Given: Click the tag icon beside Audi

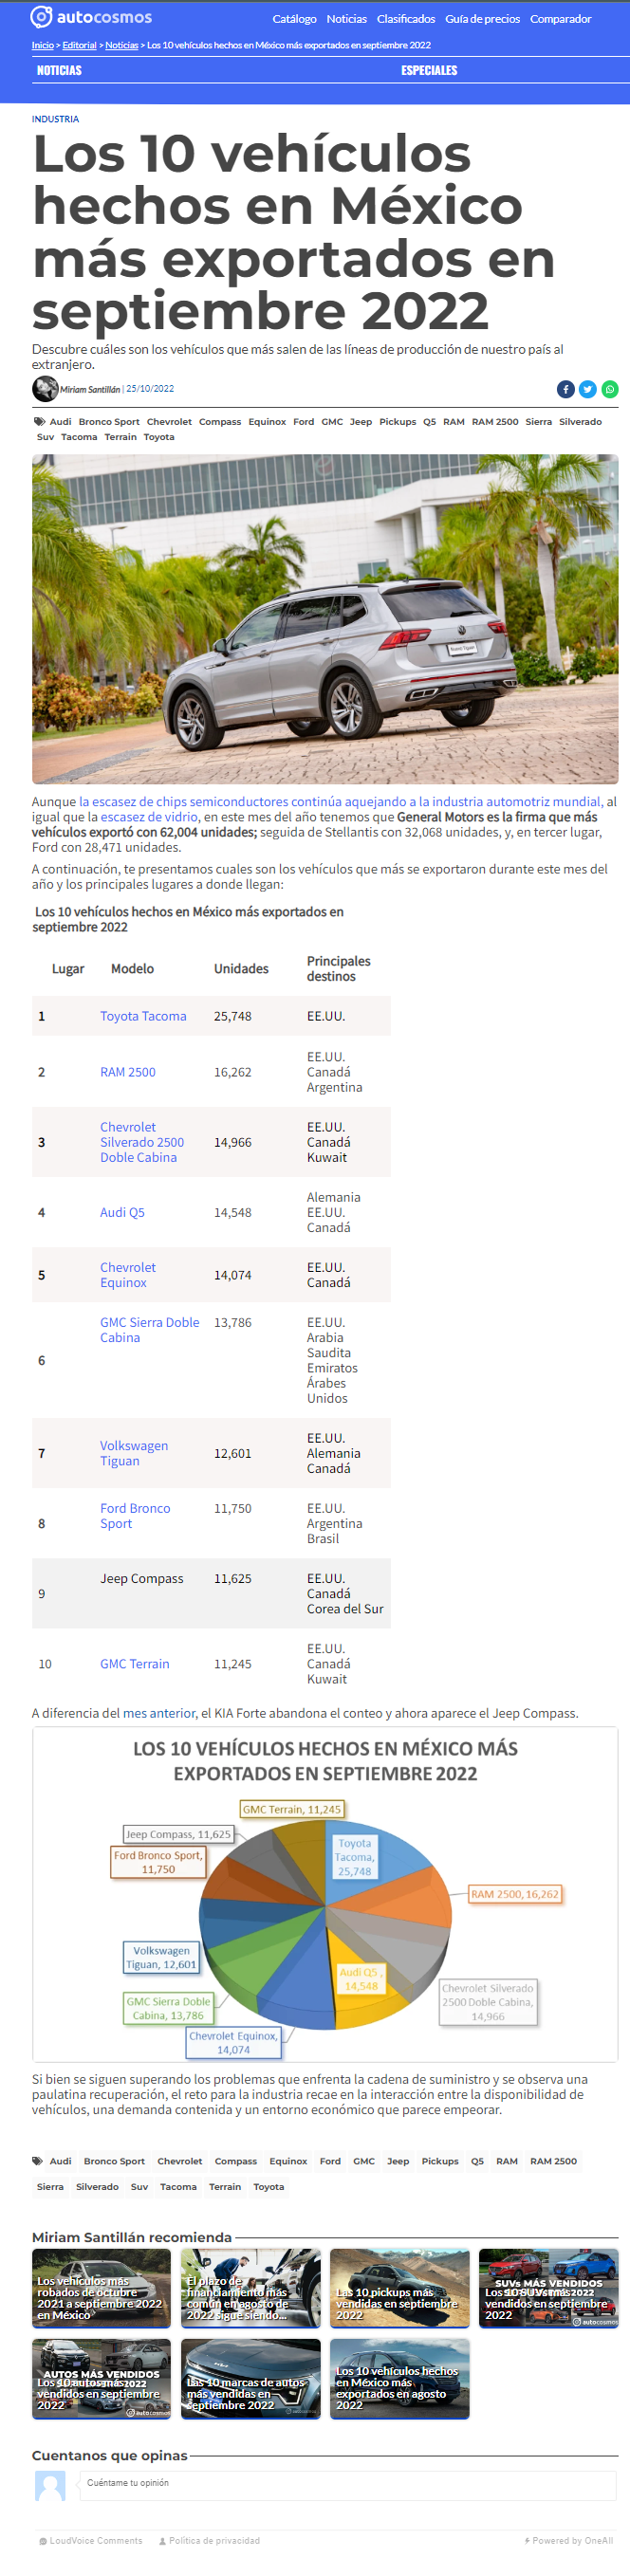Looking at the screenshot, I should [x=39, y=422].
